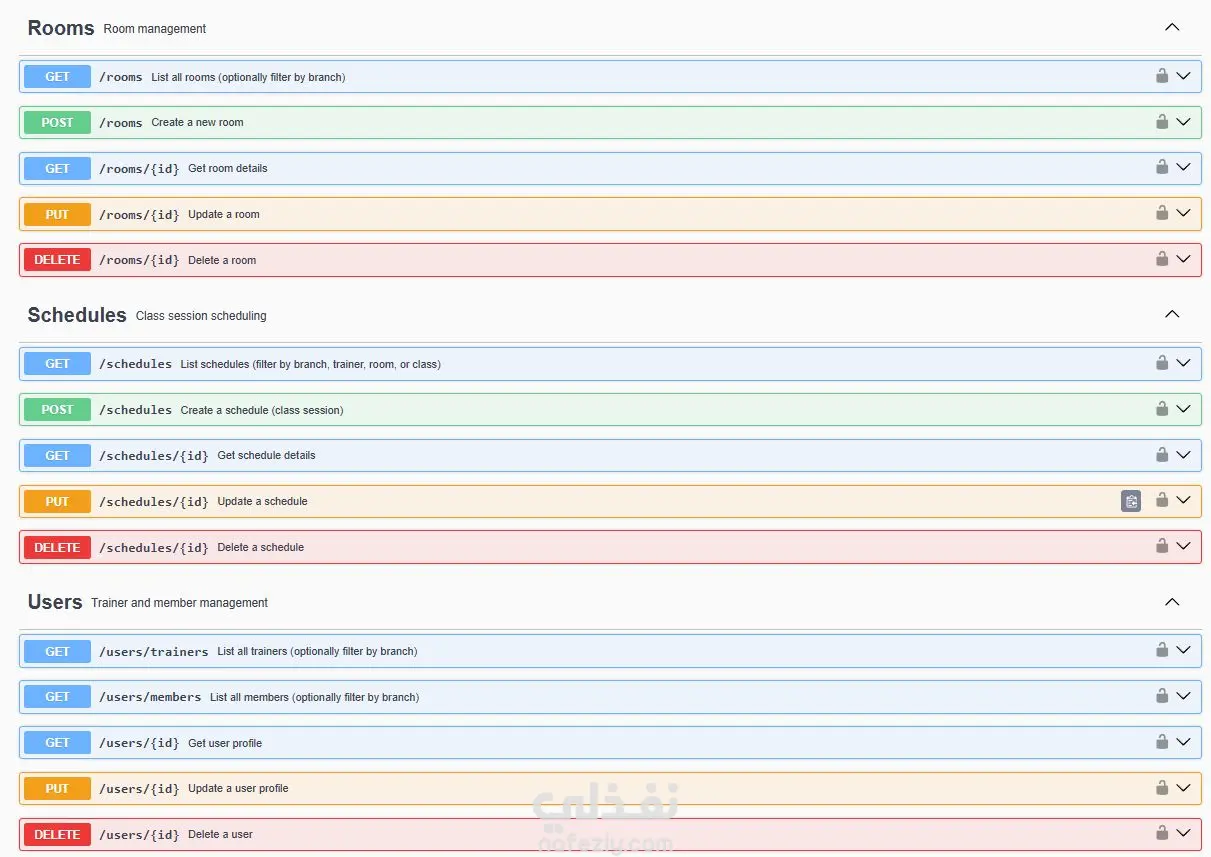This screenshot has height=857, width=1211.
Task: Click 'Update a user profile' description
Action: pos(238,788)
